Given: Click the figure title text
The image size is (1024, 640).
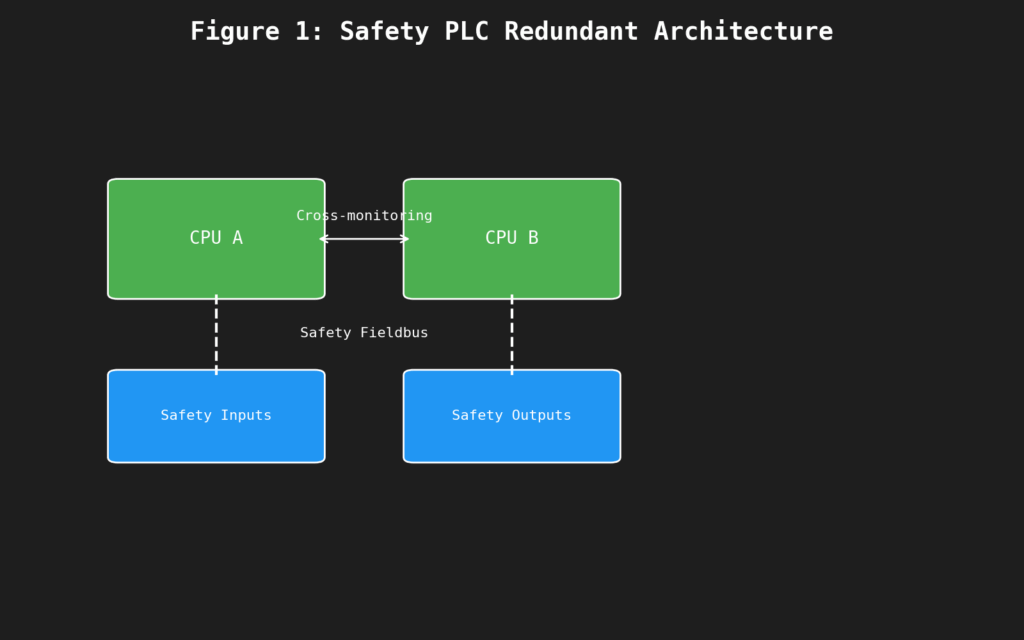Looking at the screenshot, I should click(x=511, y=30).
